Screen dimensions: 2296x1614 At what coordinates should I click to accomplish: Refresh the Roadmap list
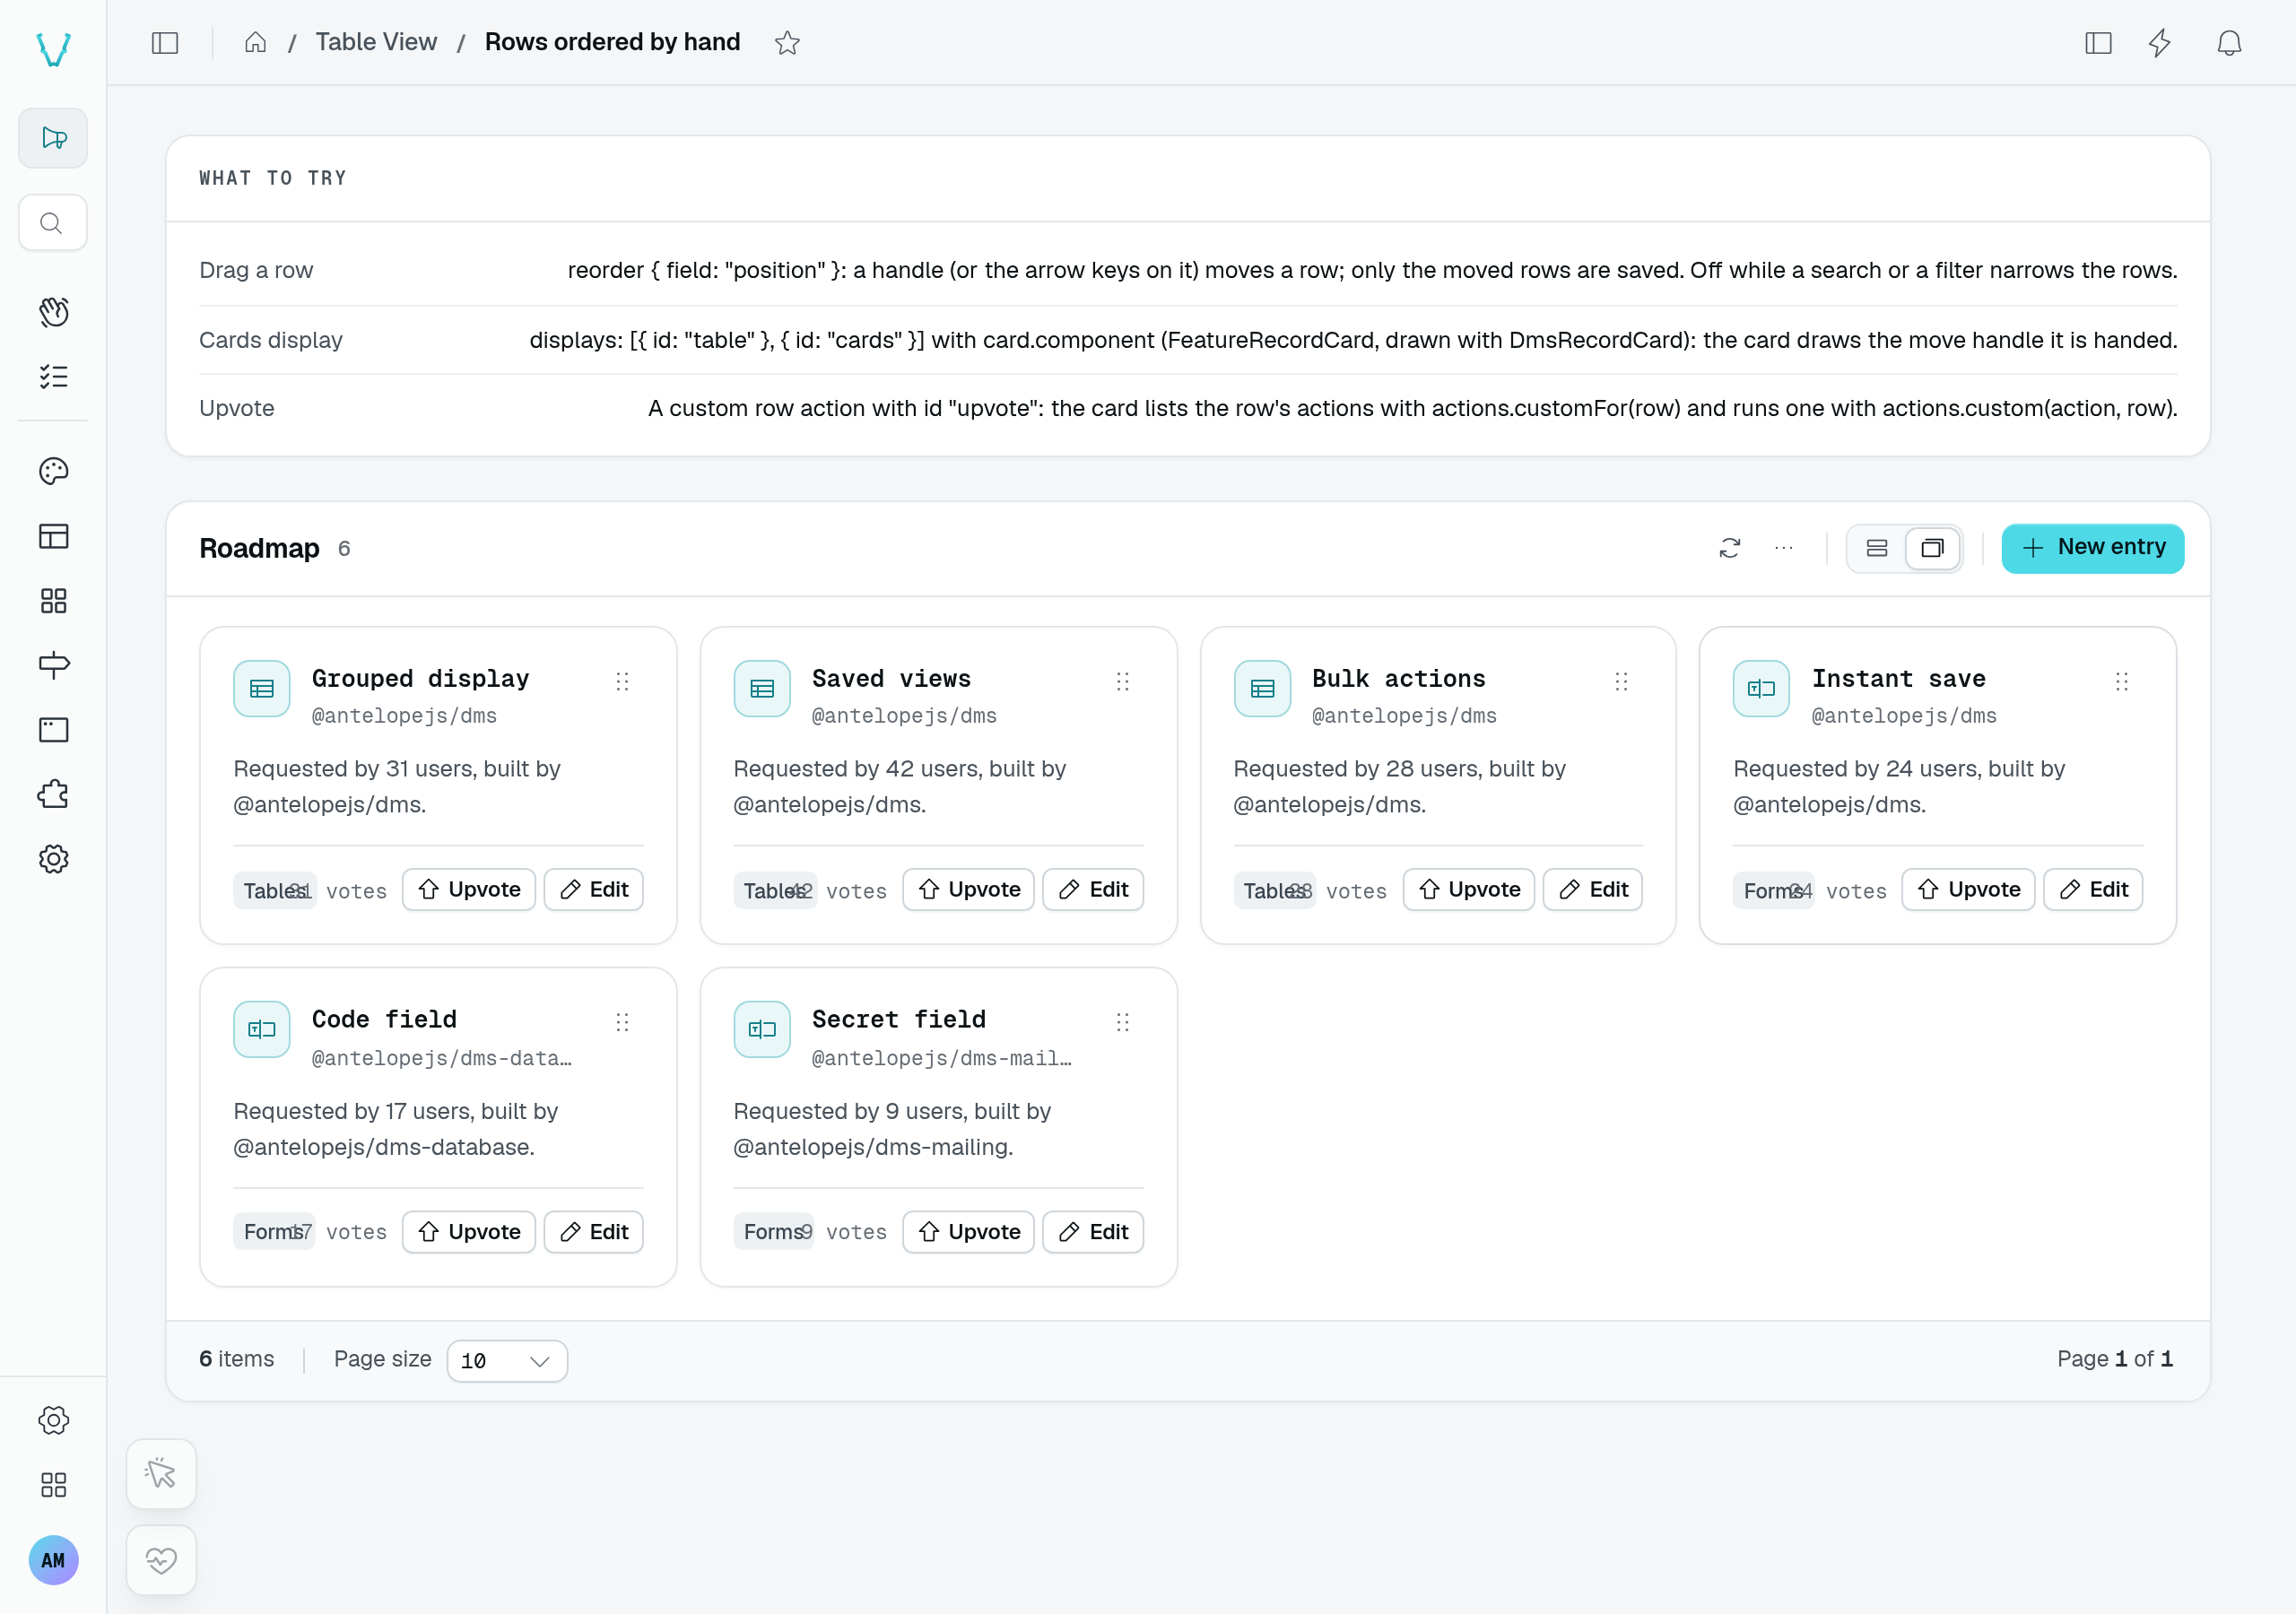pos(1730,548)
